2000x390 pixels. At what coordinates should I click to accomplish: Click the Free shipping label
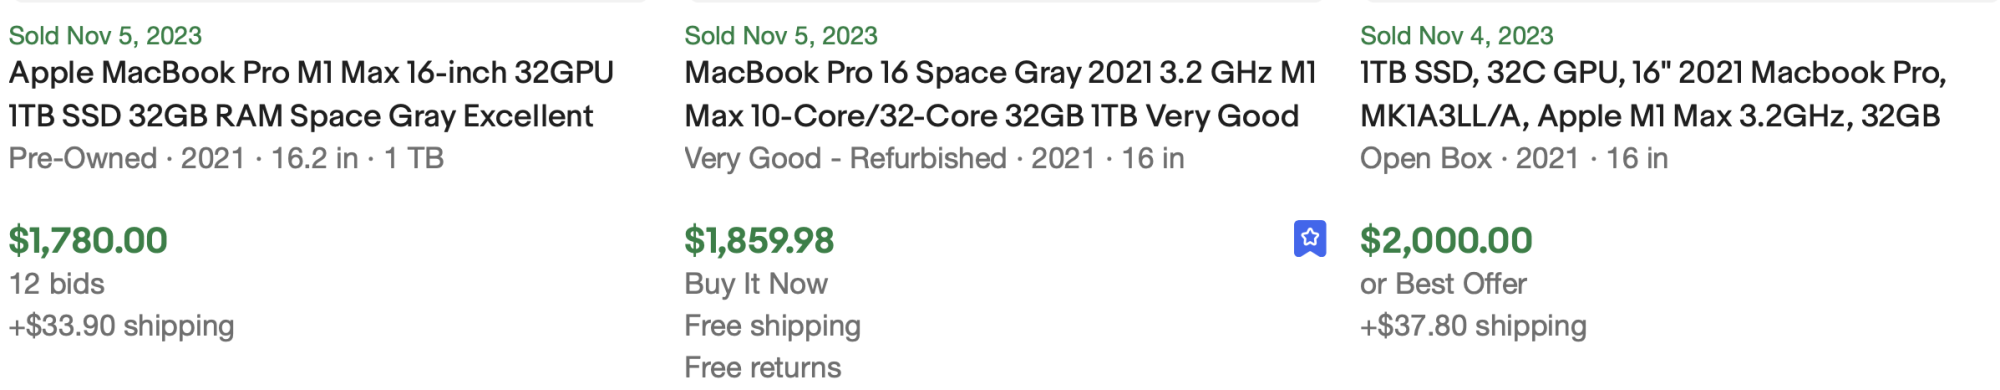(x=772, y=326)
